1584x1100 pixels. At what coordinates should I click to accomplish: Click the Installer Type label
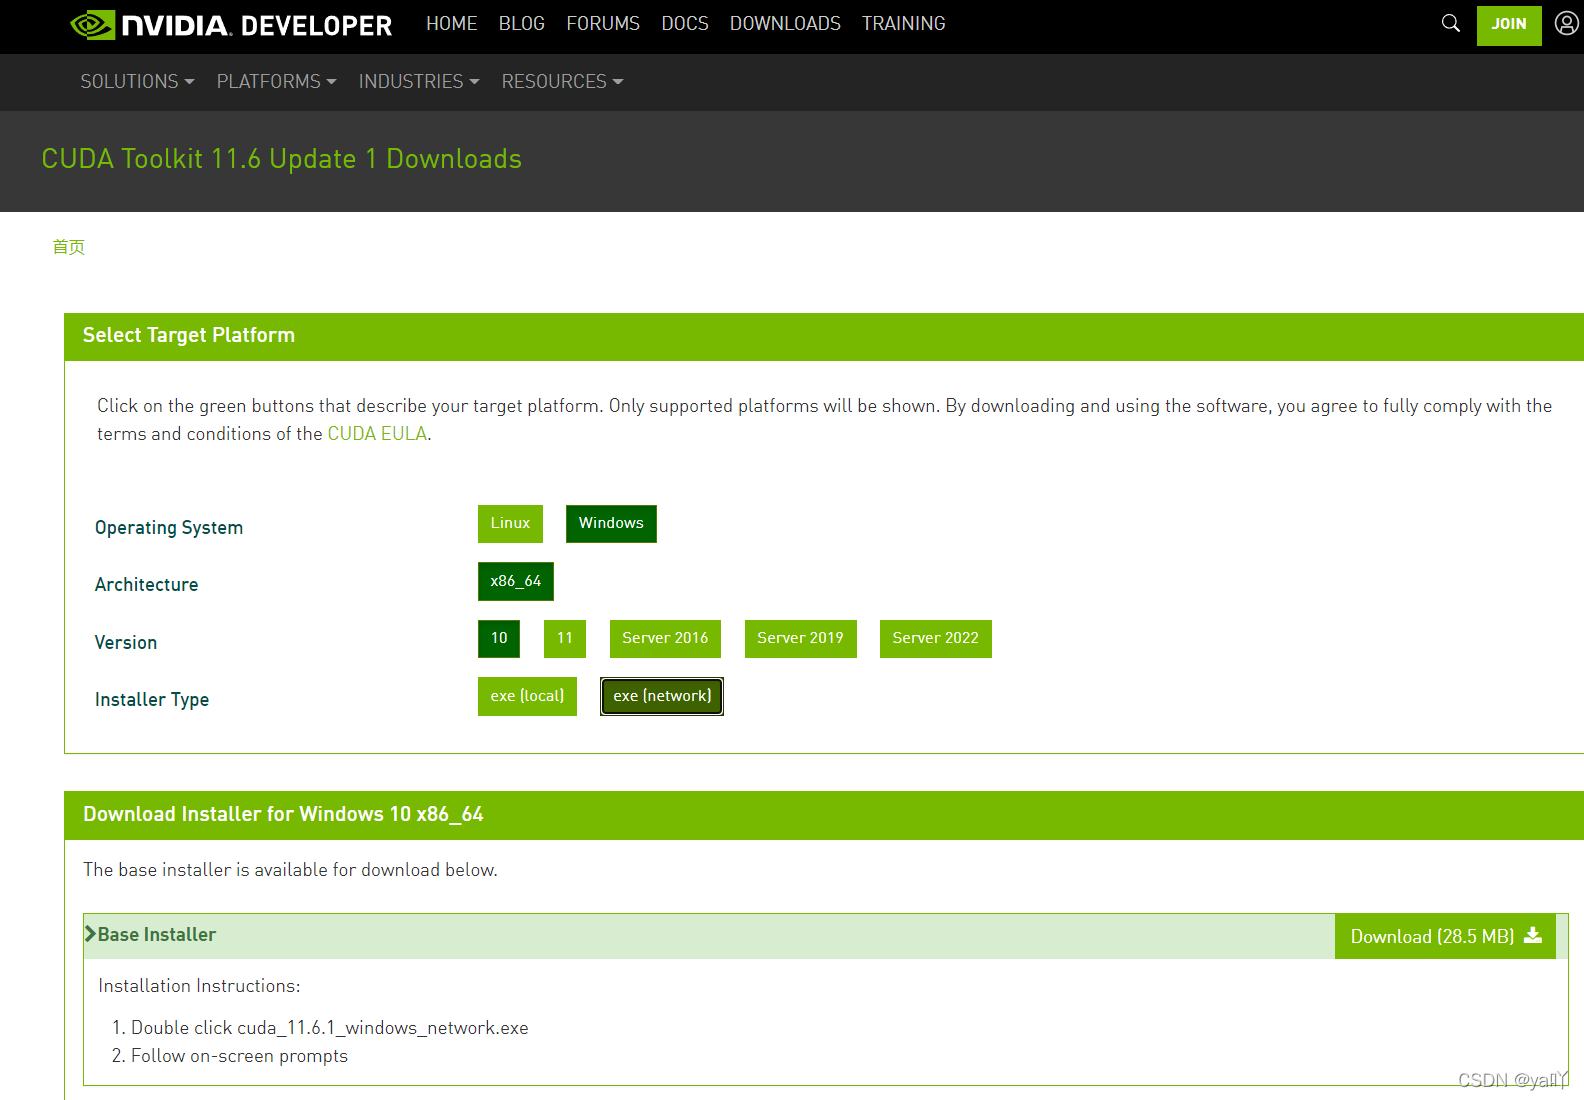coord(152,700)
